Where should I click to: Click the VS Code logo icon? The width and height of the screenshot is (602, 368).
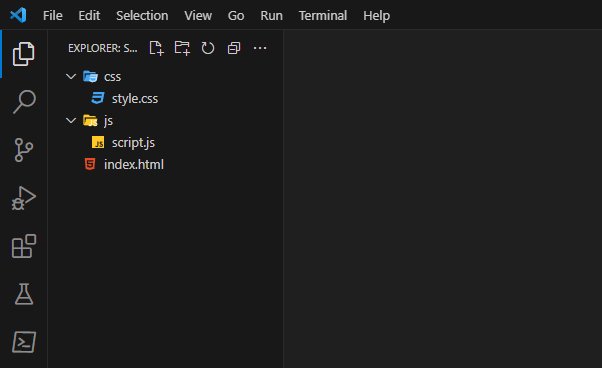tap(18, 15)
